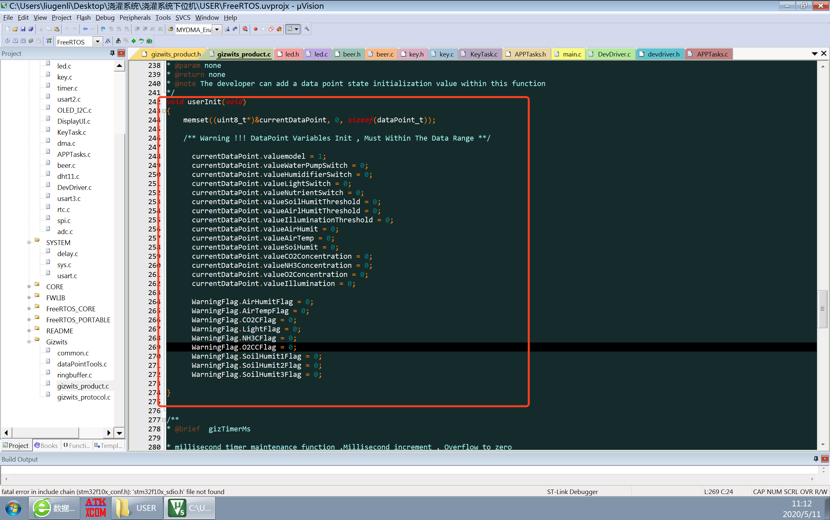Open Options for Target icon

click(x=109, y=41)
